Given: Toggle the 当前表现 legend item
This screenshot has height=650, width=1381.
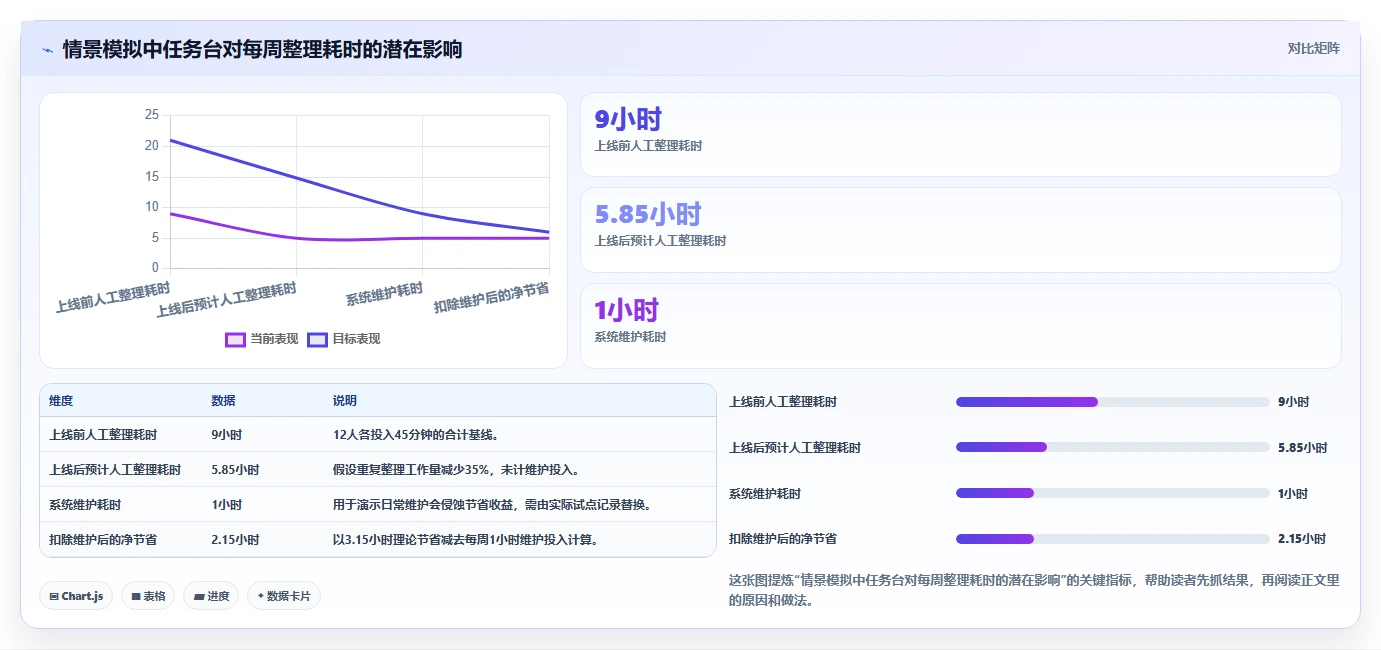Looking at the screenshot, I should [x=262, y=339].
